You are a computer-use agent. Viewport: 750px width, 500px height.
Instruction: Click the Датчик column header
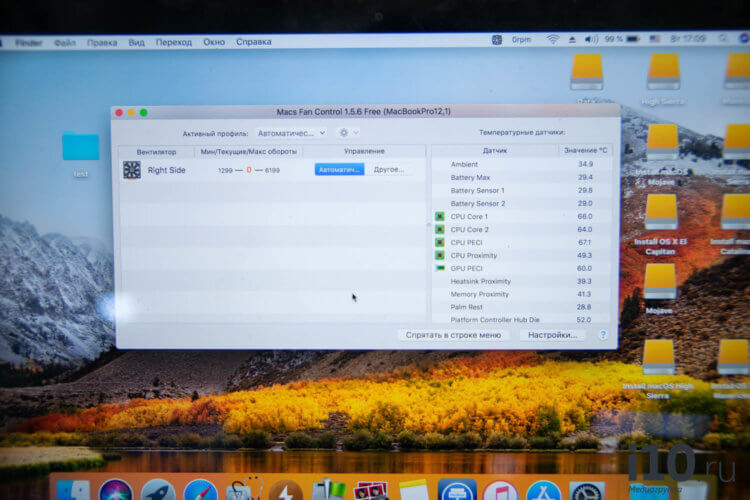tap(495, 150)
